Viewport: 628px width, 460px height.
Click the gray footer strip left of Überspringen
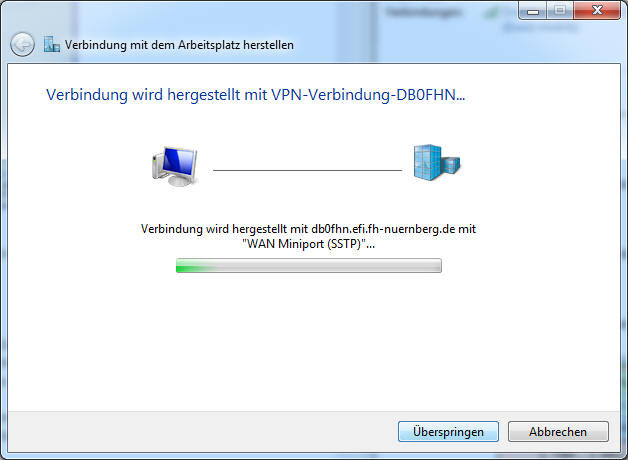(x=202, y=432)
